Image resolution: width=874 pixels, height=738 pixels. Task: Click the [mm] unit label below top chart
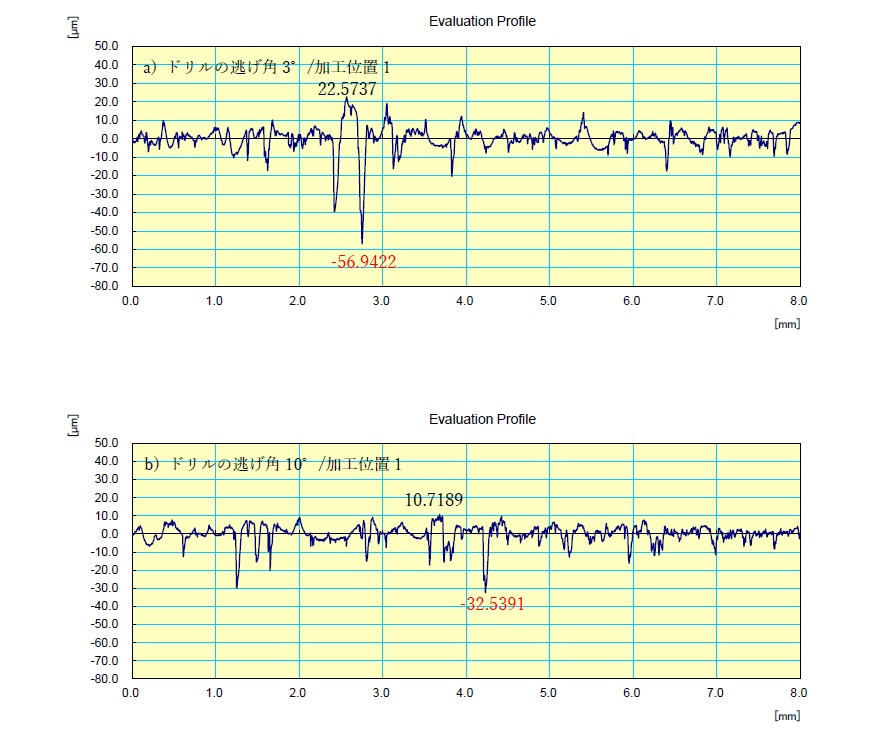coord(787,324)
